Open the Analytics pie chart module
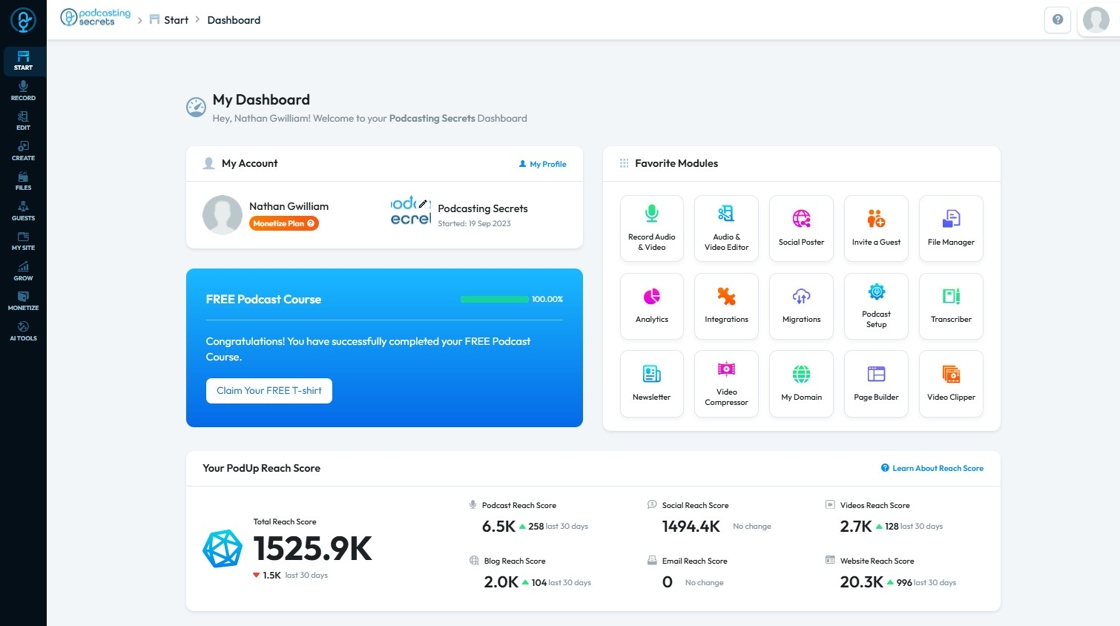 click(651, 306)
